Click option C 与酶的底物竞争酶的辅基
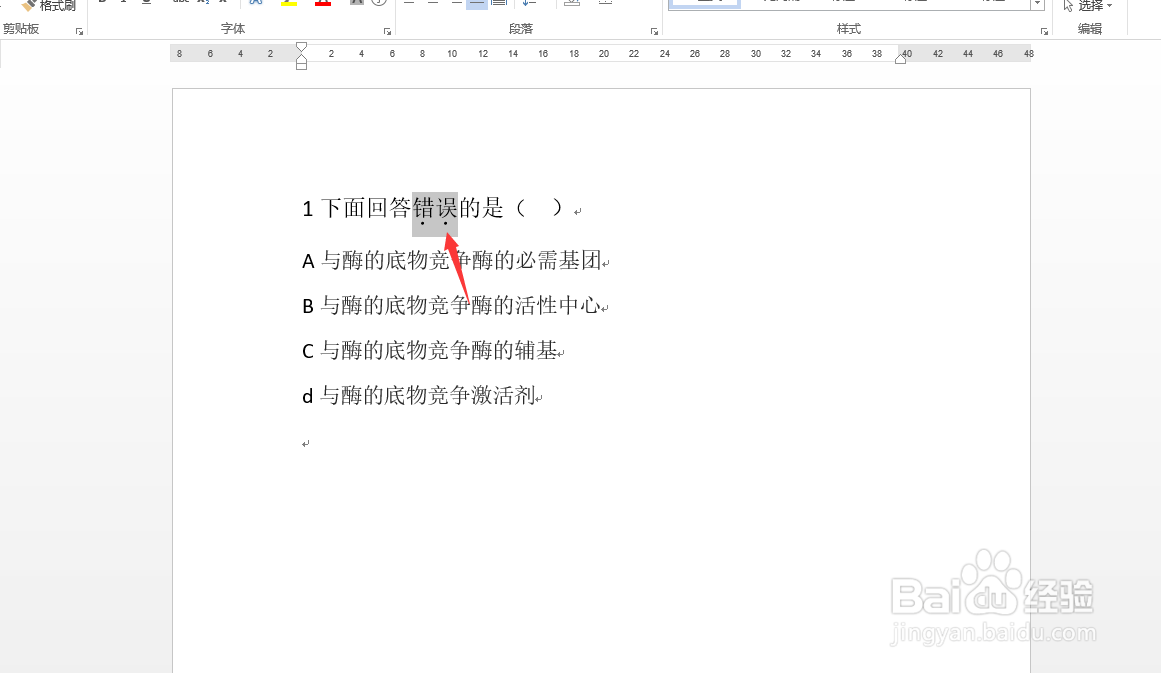The height and width of the screenshot is (673, 1161). [429, 351]
